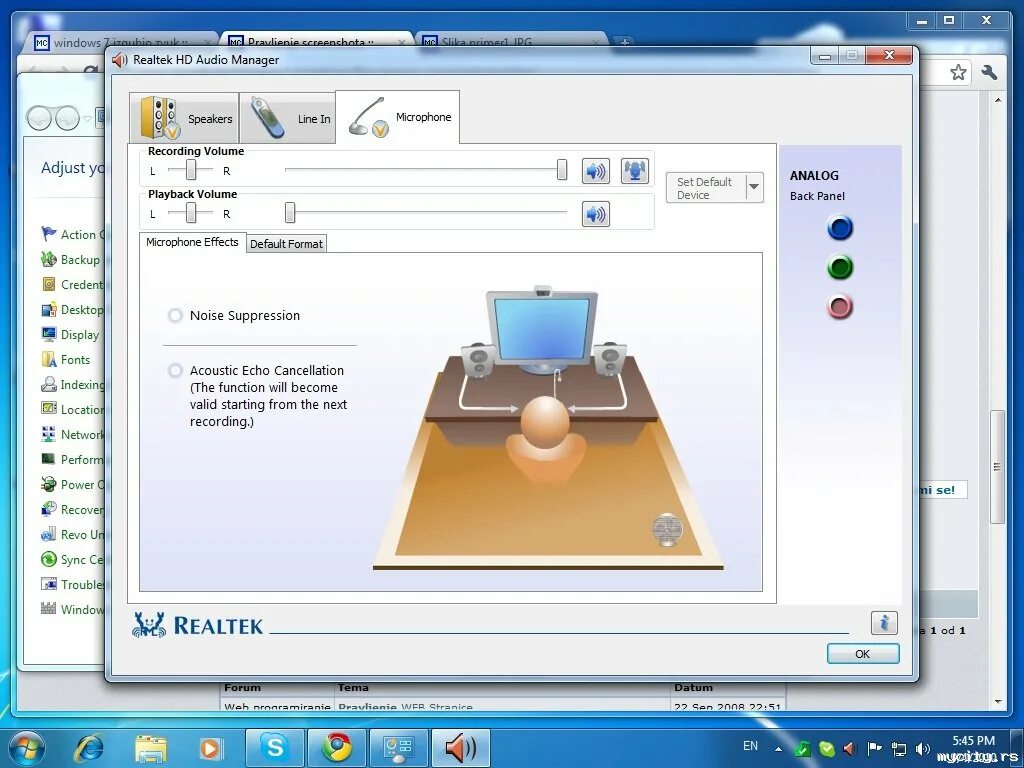Click the OK button
Image resolution: width=1024 pixels, height=768 pixels.
tap(863, 654)
